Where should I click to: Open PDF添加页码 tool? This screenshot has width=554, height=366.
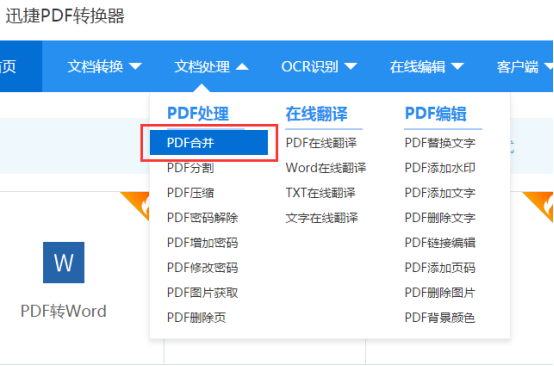pyautogui.click(x=440, y=268)
